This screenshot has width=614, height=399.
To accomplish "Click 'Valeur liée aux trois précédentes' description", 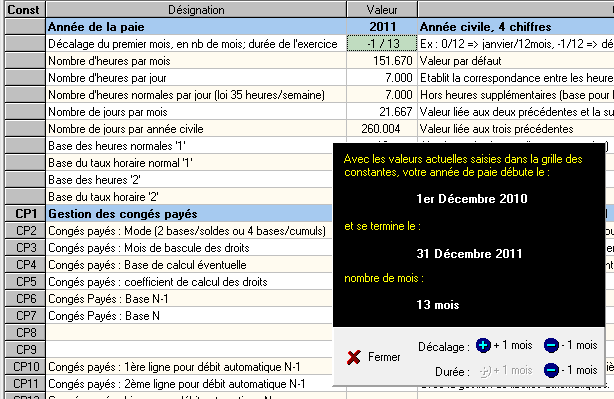I will pos(516,129).
